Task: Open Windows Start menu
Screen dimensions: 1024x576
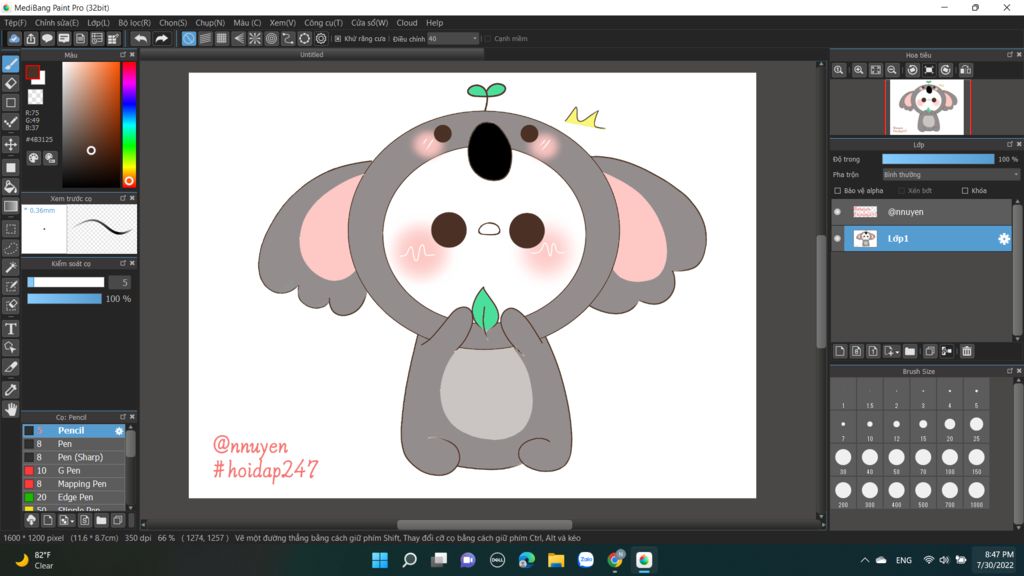Action: point(379,560)
